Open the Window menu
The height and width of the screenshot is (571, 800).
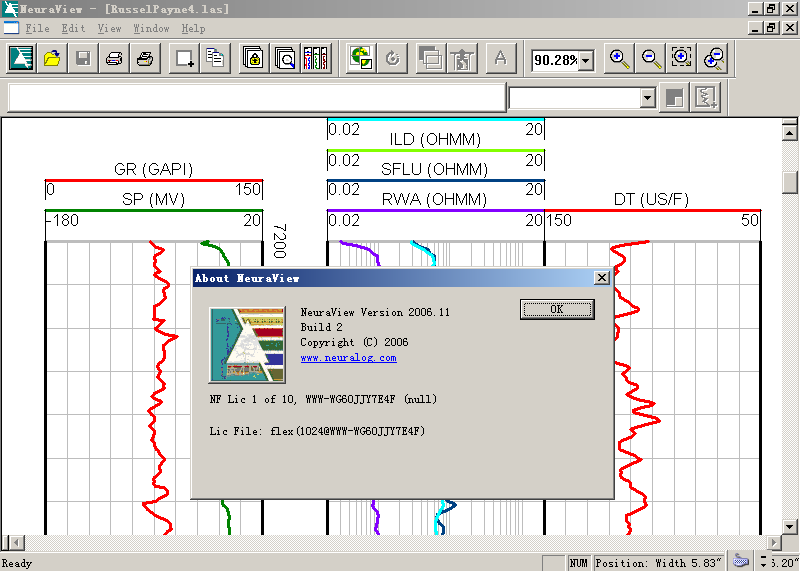(151, 29)
